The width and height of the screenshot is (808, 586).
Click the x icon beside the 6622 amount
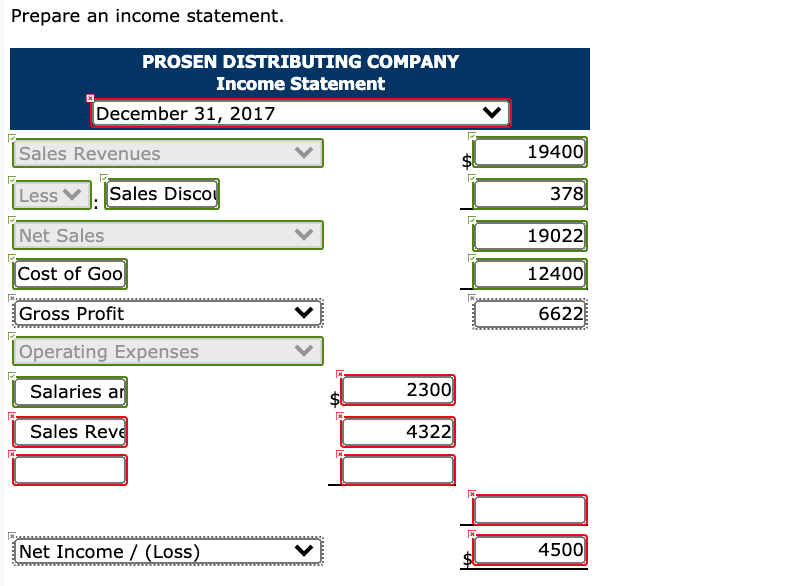(473, 296)
